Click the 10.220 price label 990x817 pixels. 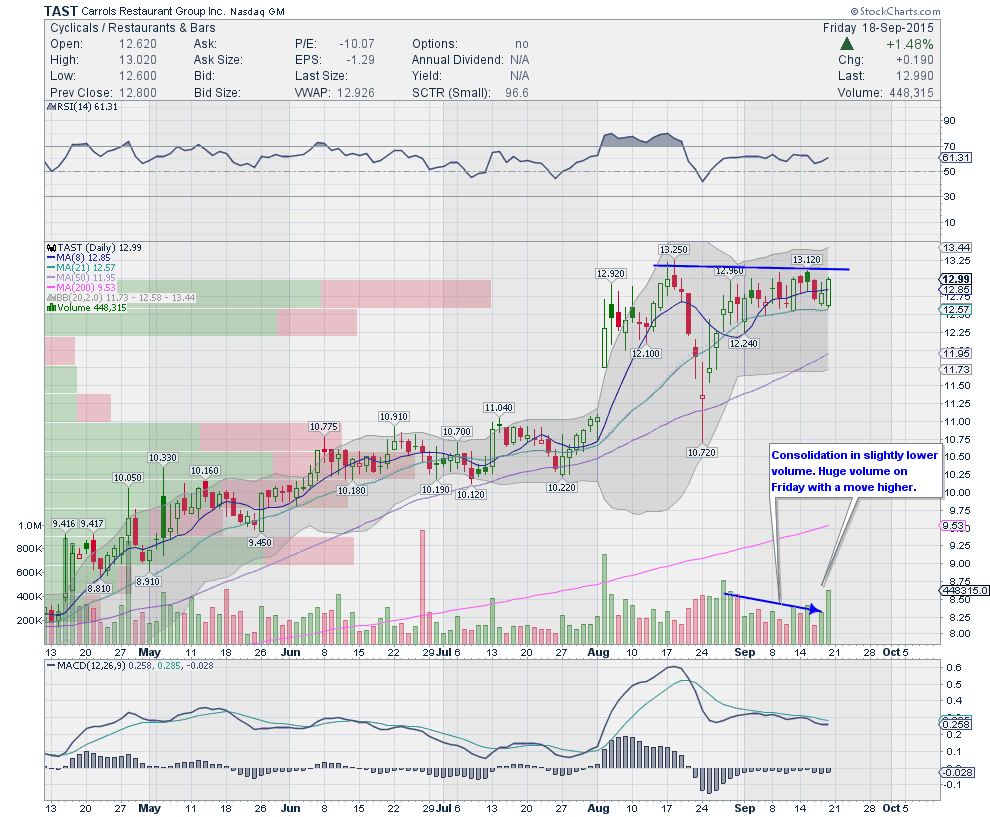[562, 488]
